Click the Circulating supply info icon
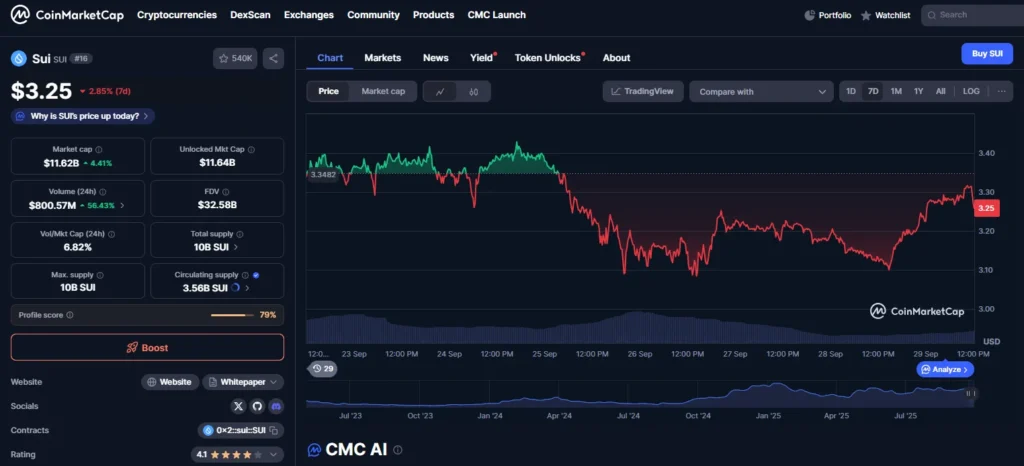The image size is (1024, 466). pyautogui.click(x=245, y=275)
